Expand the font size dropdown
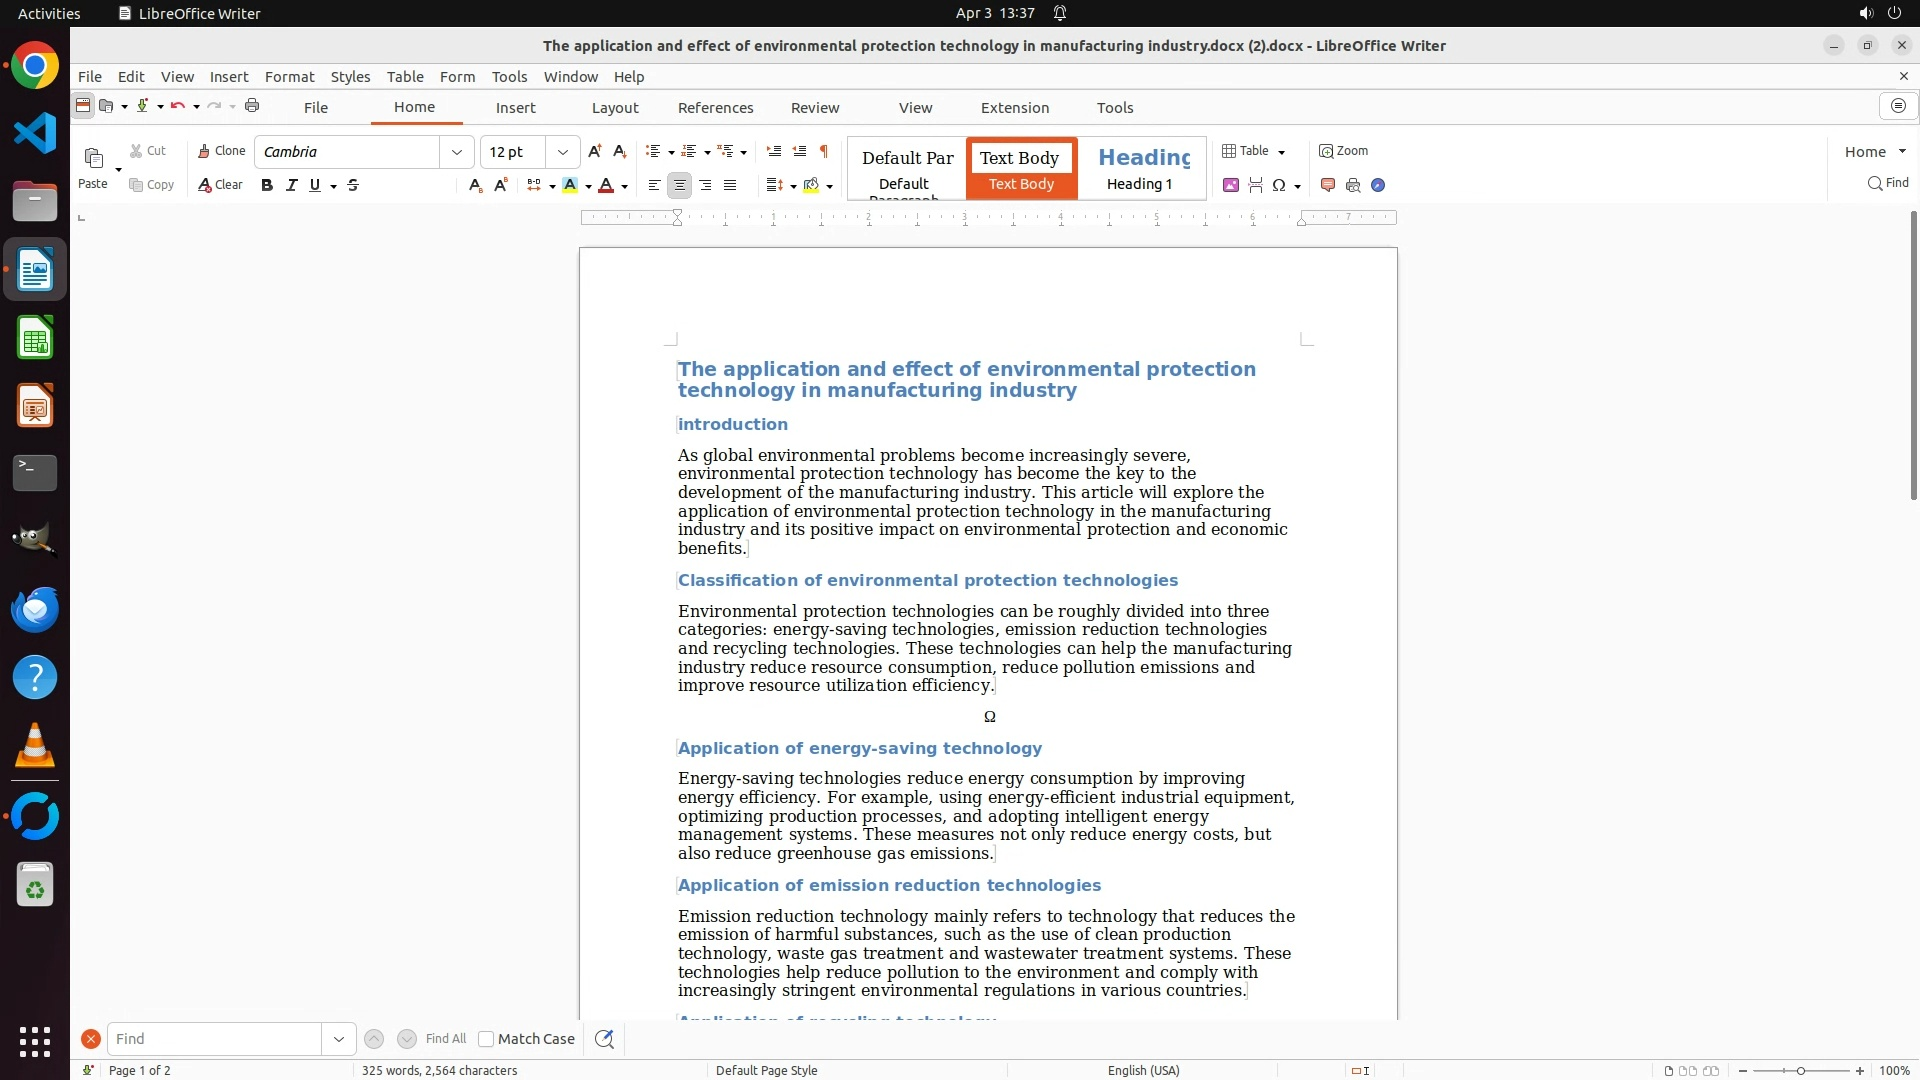Viewport: 1920px width, 1080px height. pos(563,152)
